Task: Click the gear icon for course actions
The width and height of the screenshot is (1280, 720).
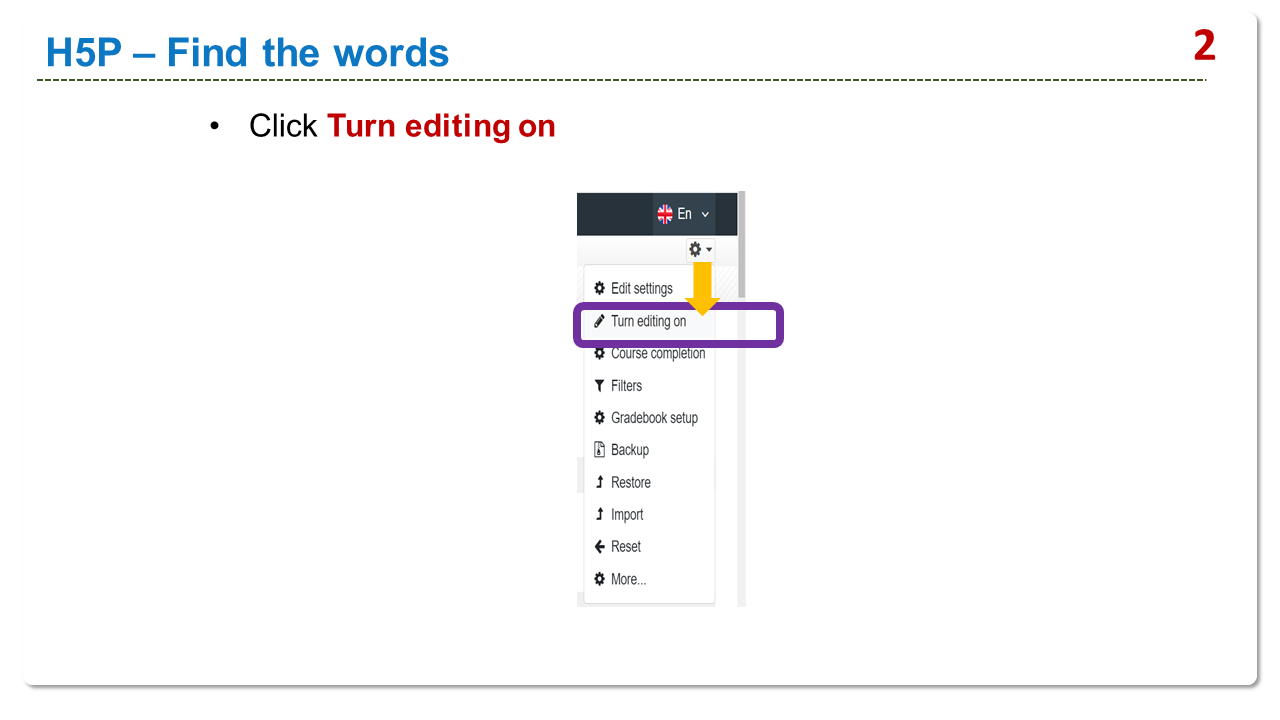Action: (695, 249)
